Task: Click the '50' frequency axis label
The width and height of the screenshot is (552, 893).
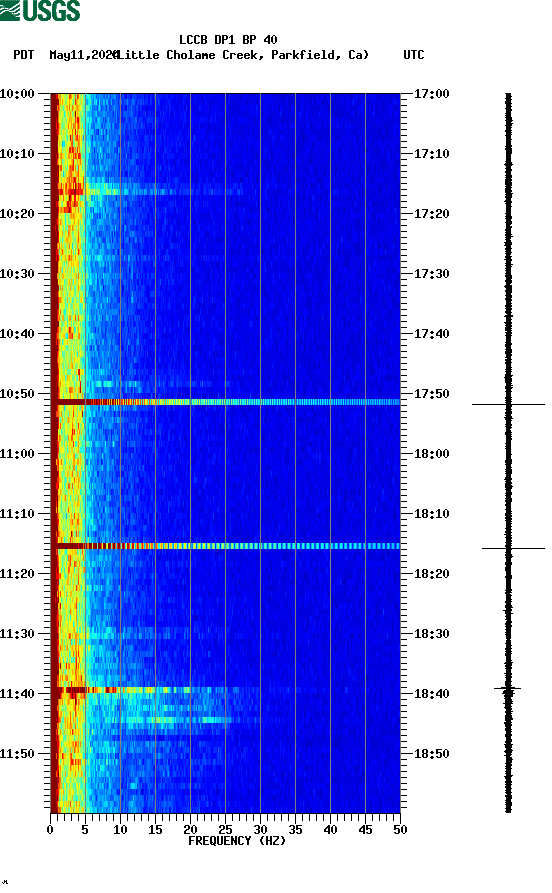Action: pos(400,830)
